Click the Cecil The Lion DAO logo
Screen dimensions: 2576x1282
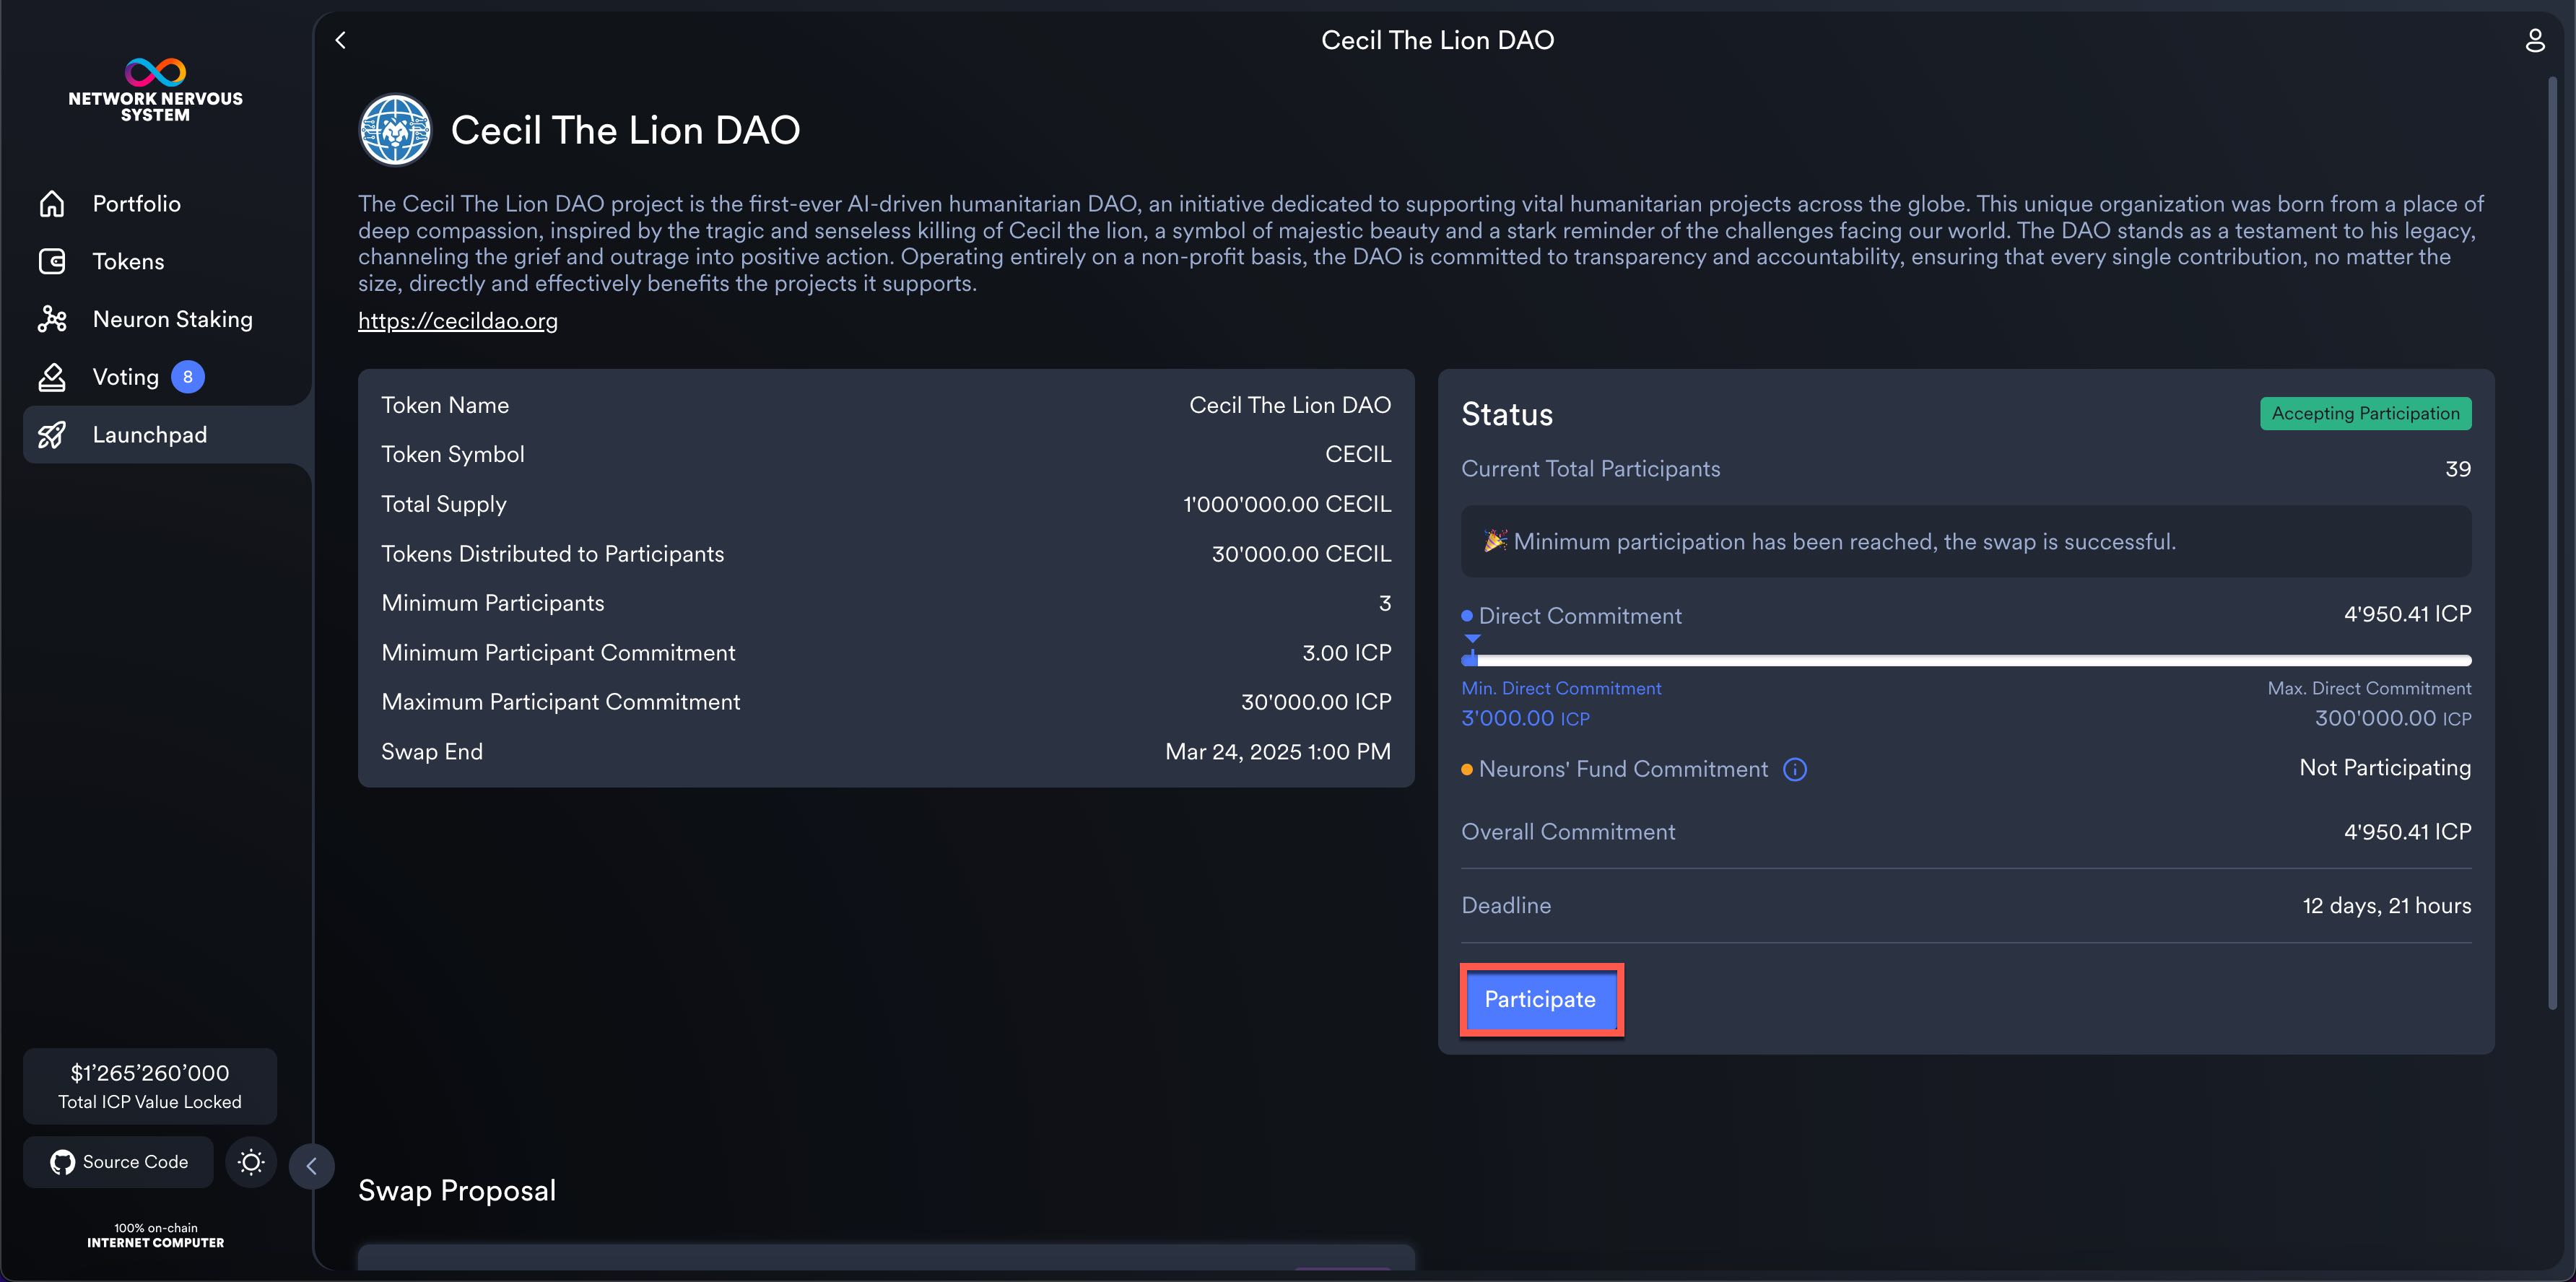(x=395, y=130)
